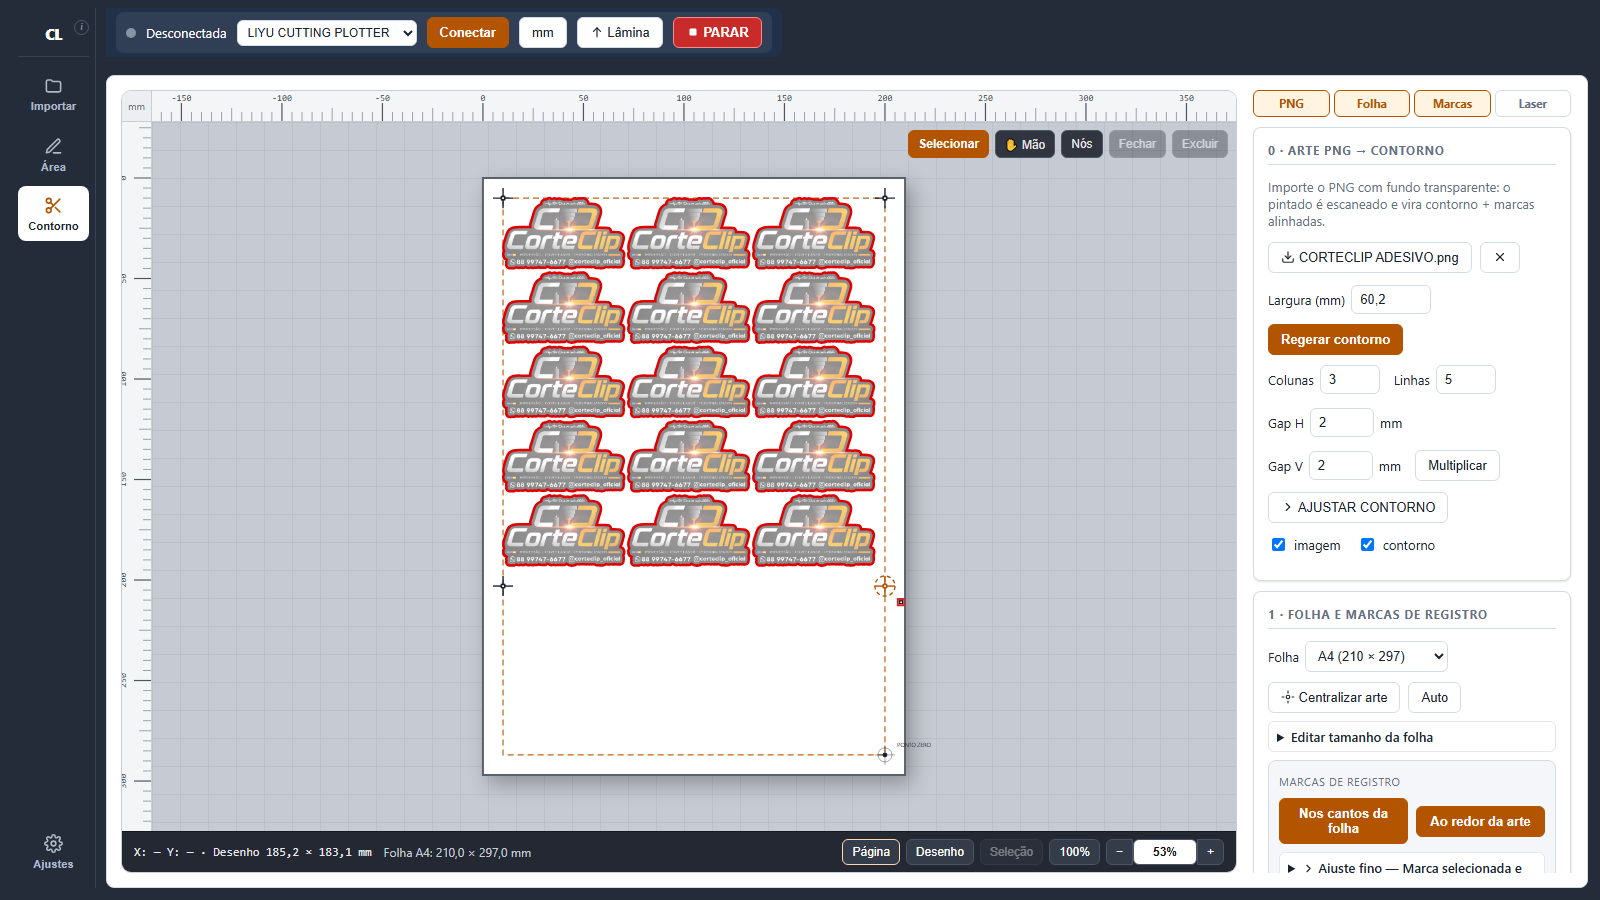Viewport: 1600px width, 900px height.
Task: Click the Gap H input field
Action: pyautogui.click(x=1341, y=422)
